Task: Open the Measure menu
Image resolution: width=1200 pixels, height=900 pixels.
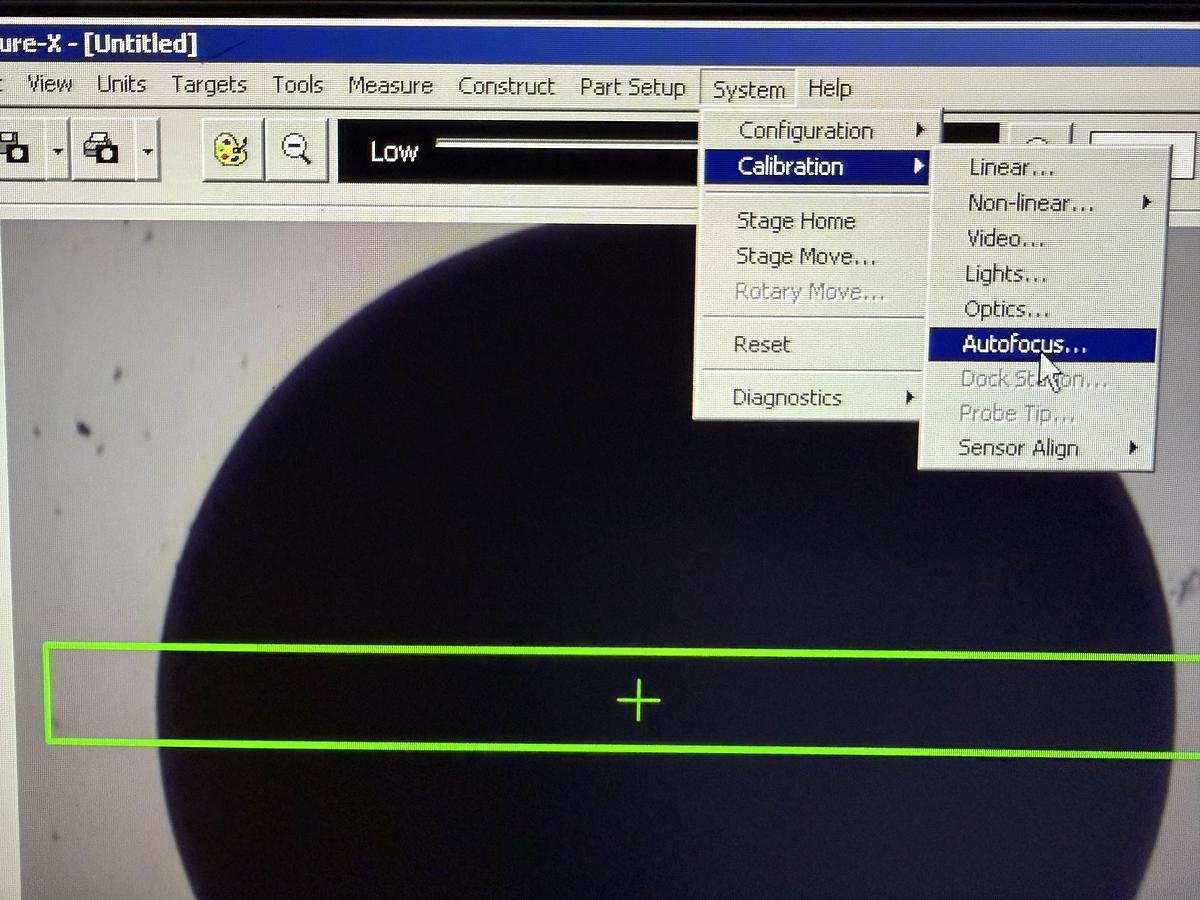Action: 390,86
